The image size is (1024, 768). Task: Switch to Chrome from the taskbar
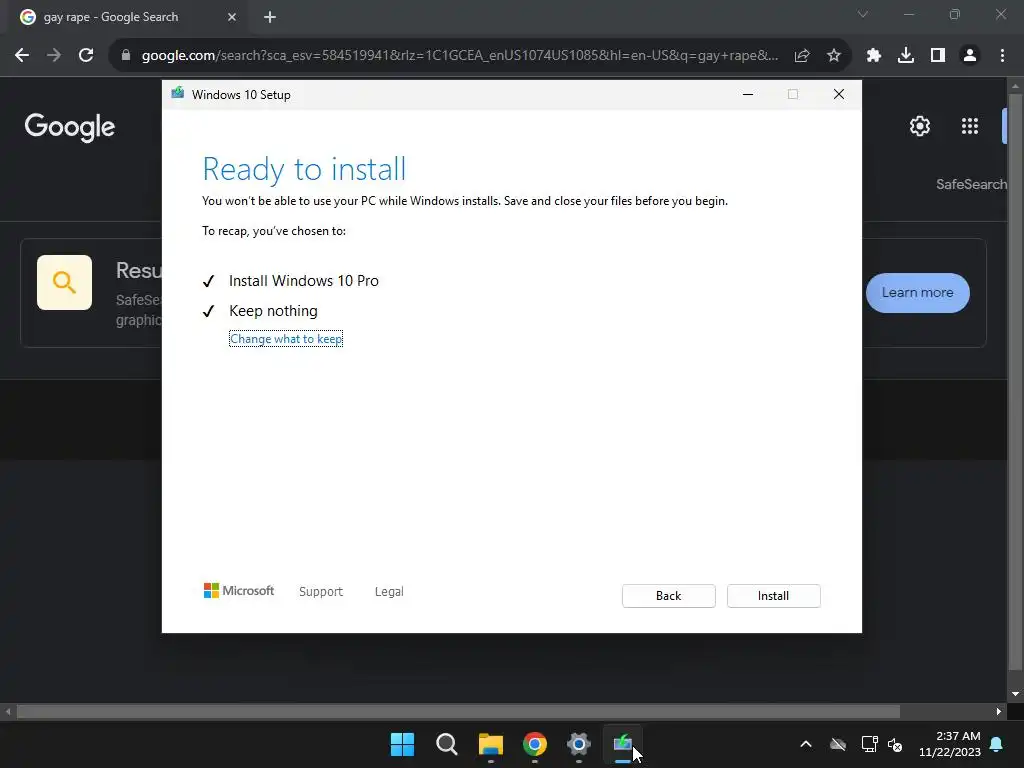click(535, 744)
